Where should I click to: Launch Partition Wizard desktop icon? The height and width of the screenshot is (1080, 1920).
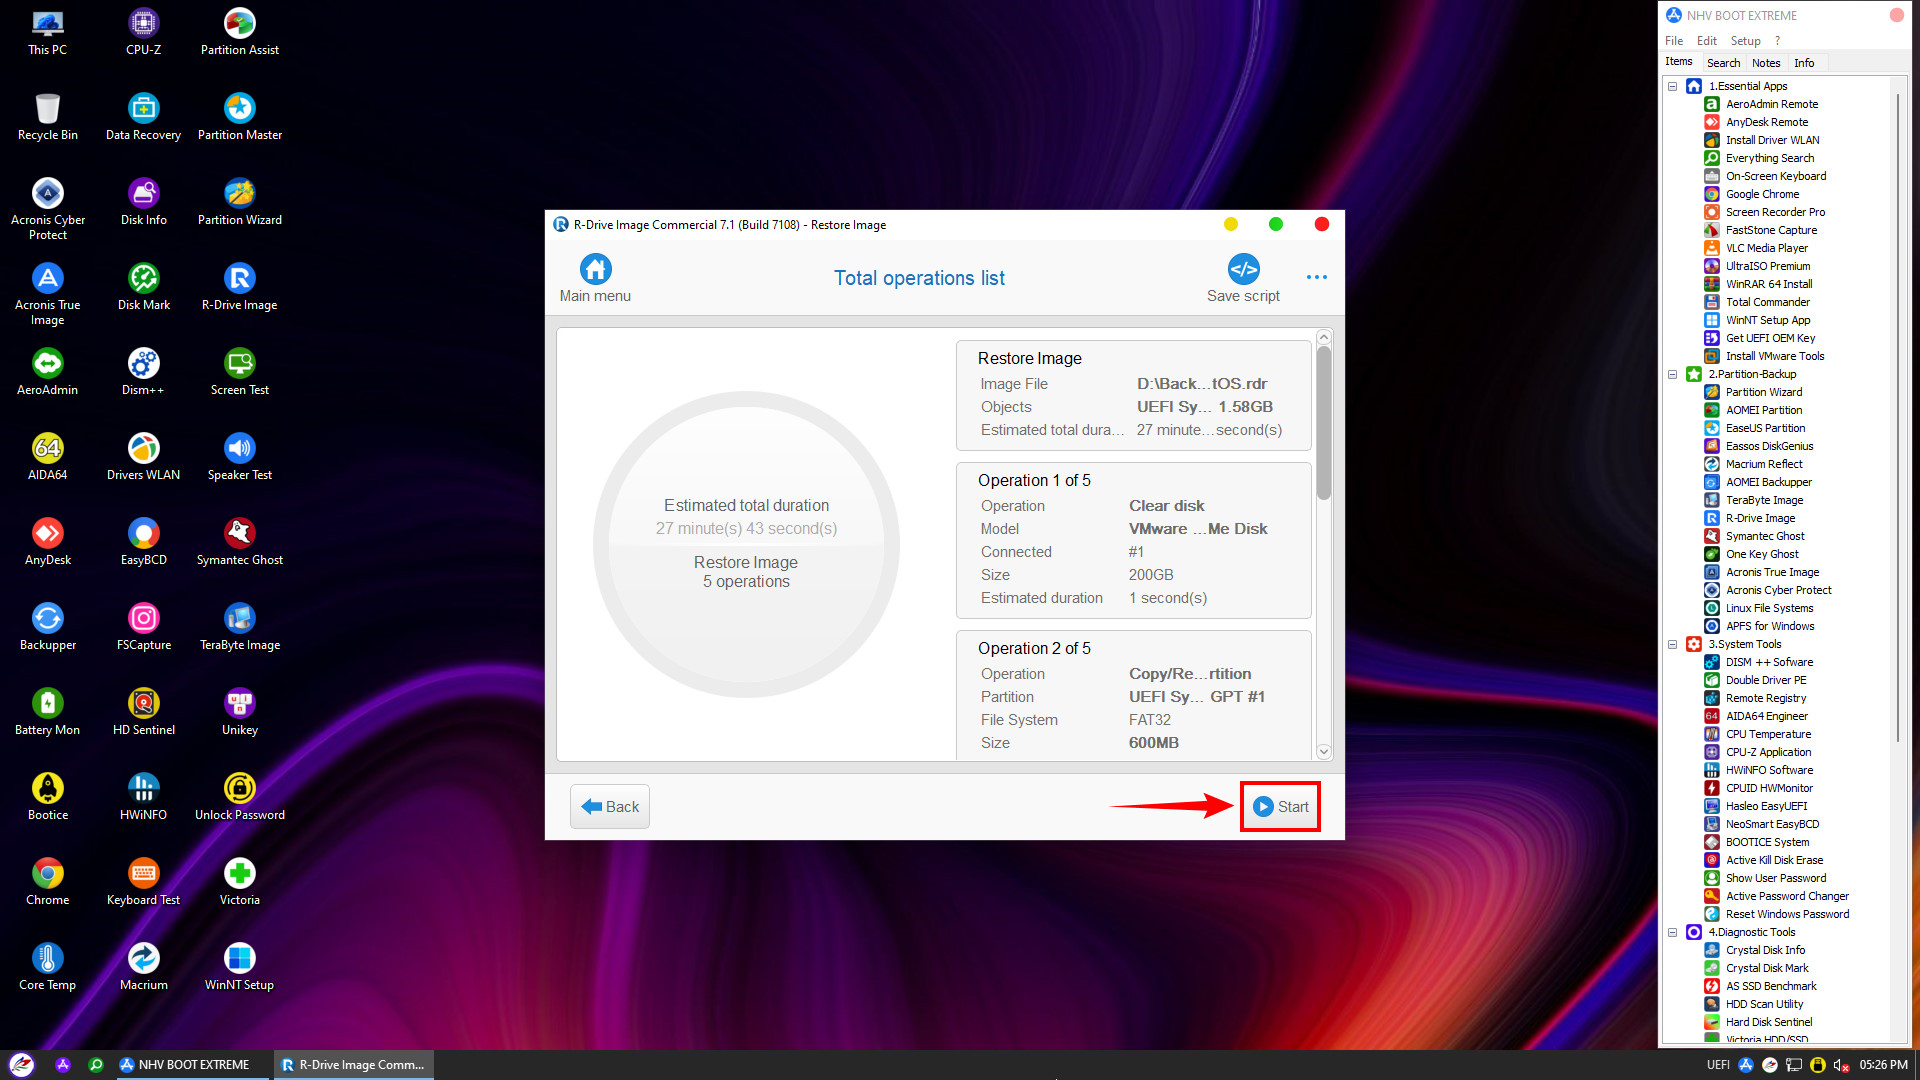(x=239, y=202)
